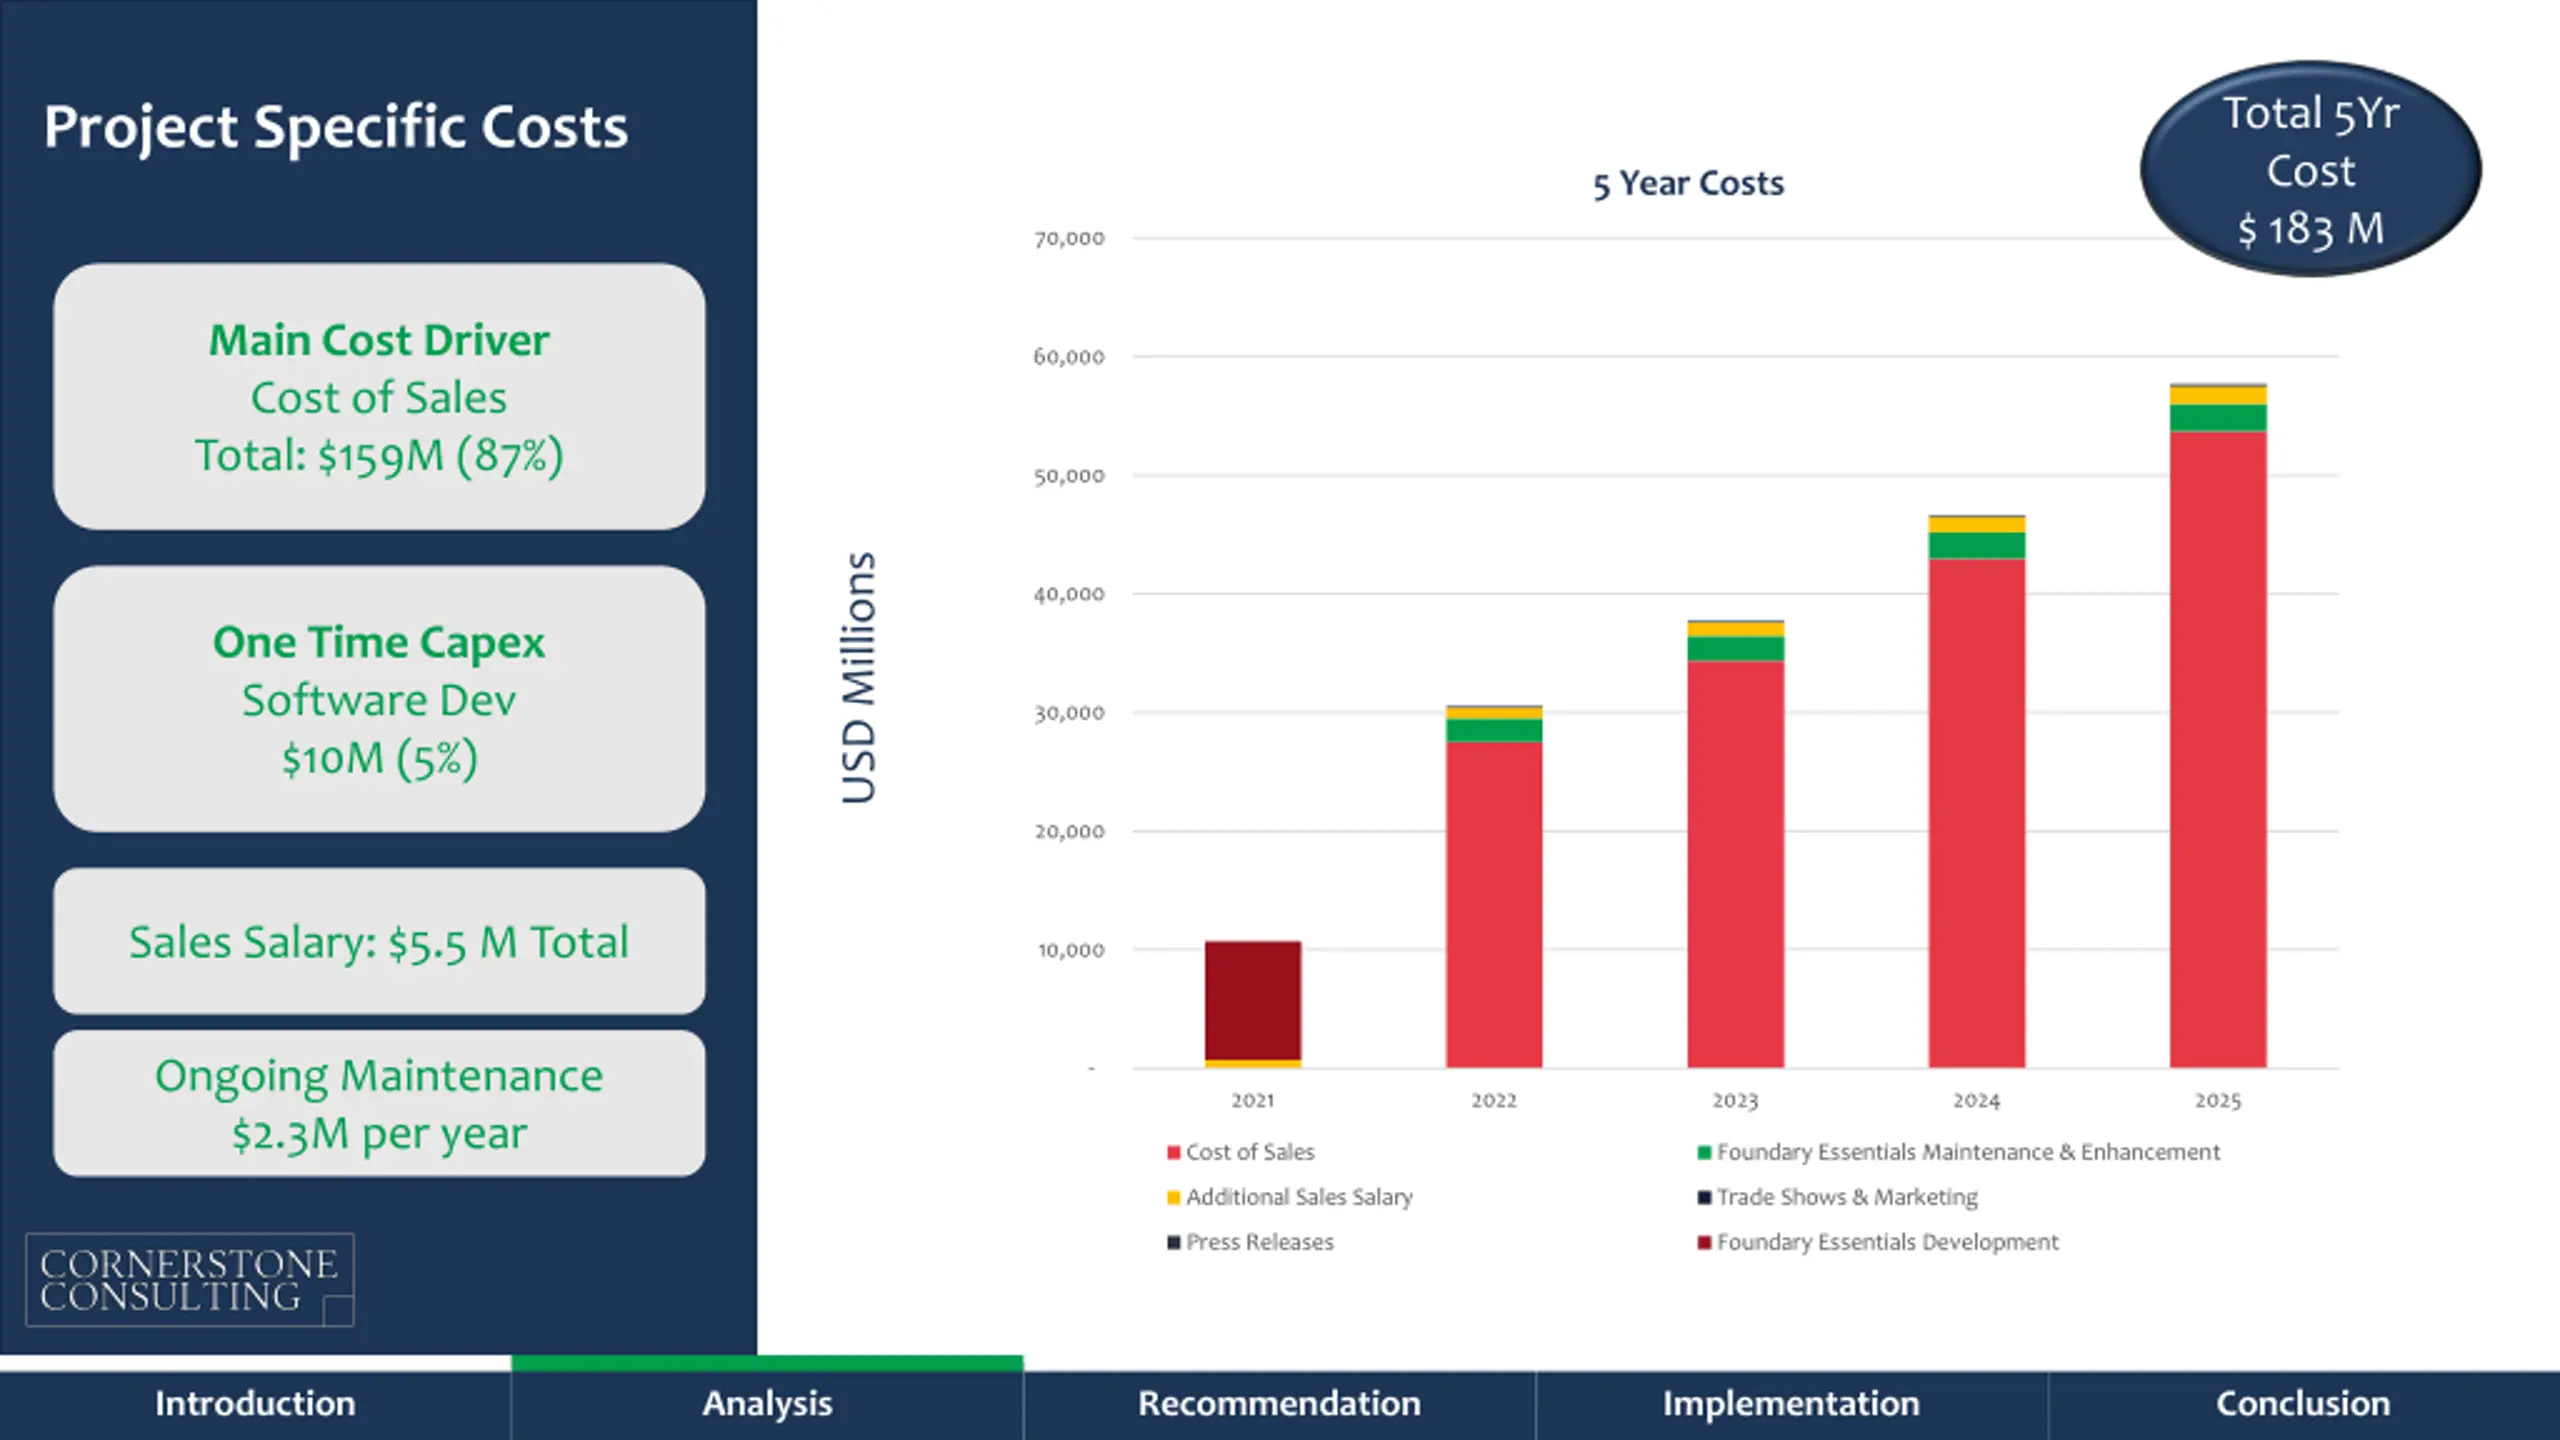Open the Introduction section tab
This screenshot has width=2560, height=1440.
click(255, 1404)
